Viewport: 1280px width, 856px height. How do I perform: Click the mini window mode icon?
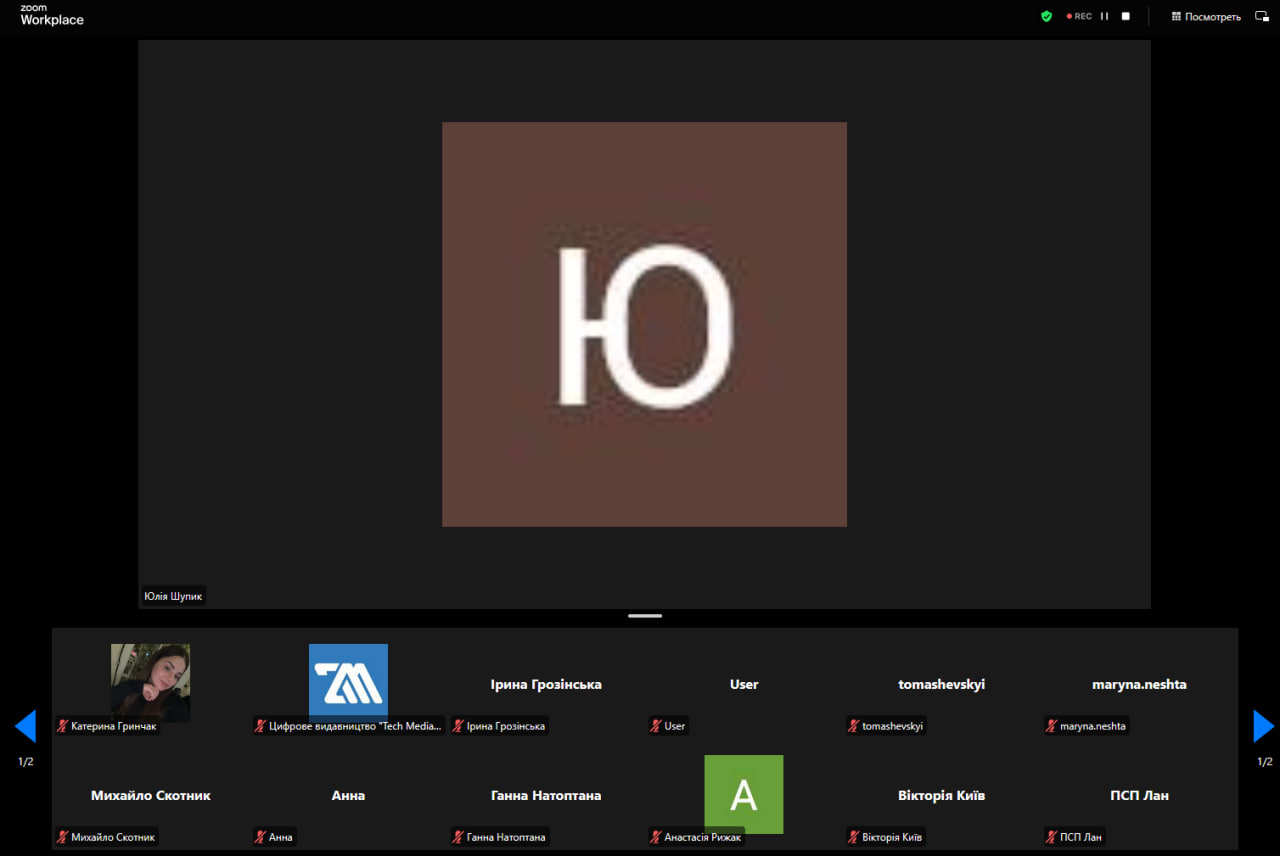[1262, 16]
